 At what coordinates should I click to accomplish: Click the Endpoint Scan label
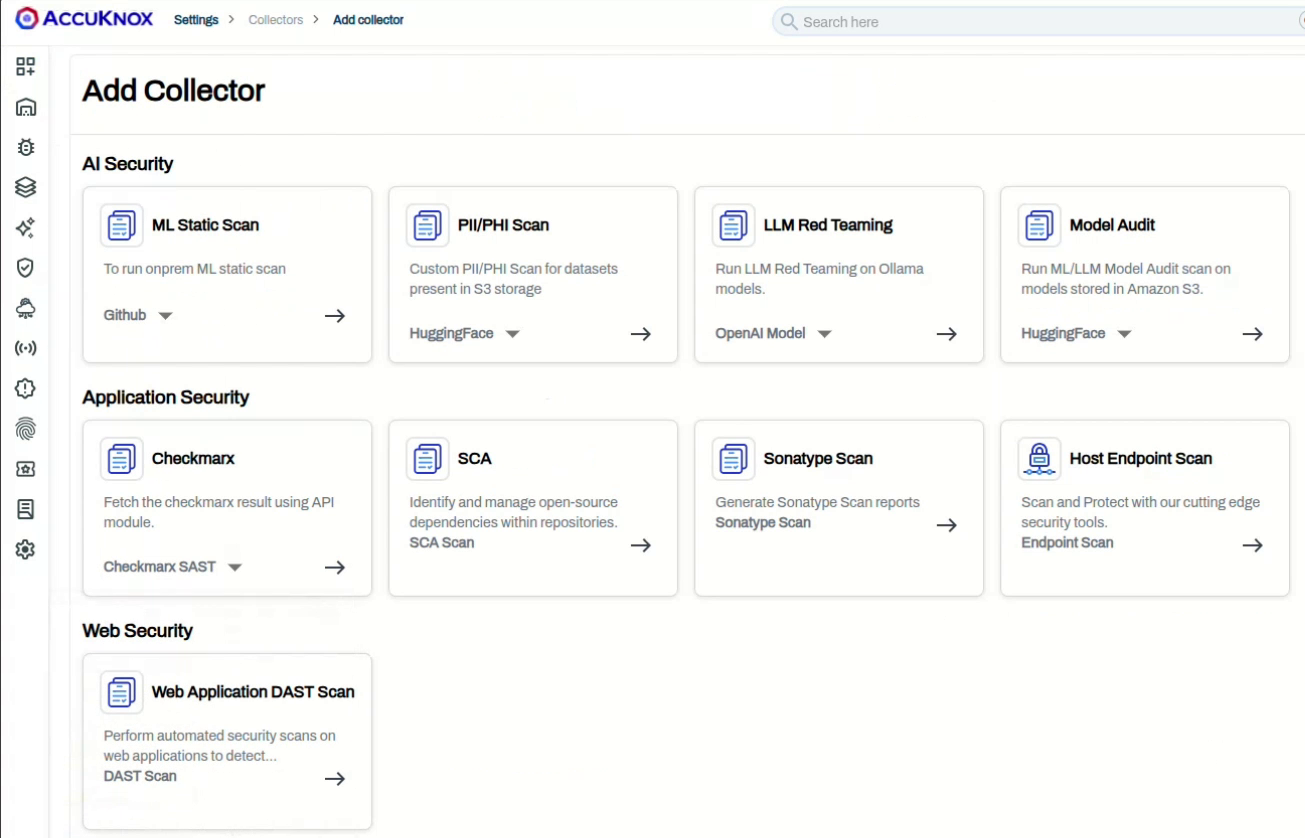click(x=1067, y=543)
